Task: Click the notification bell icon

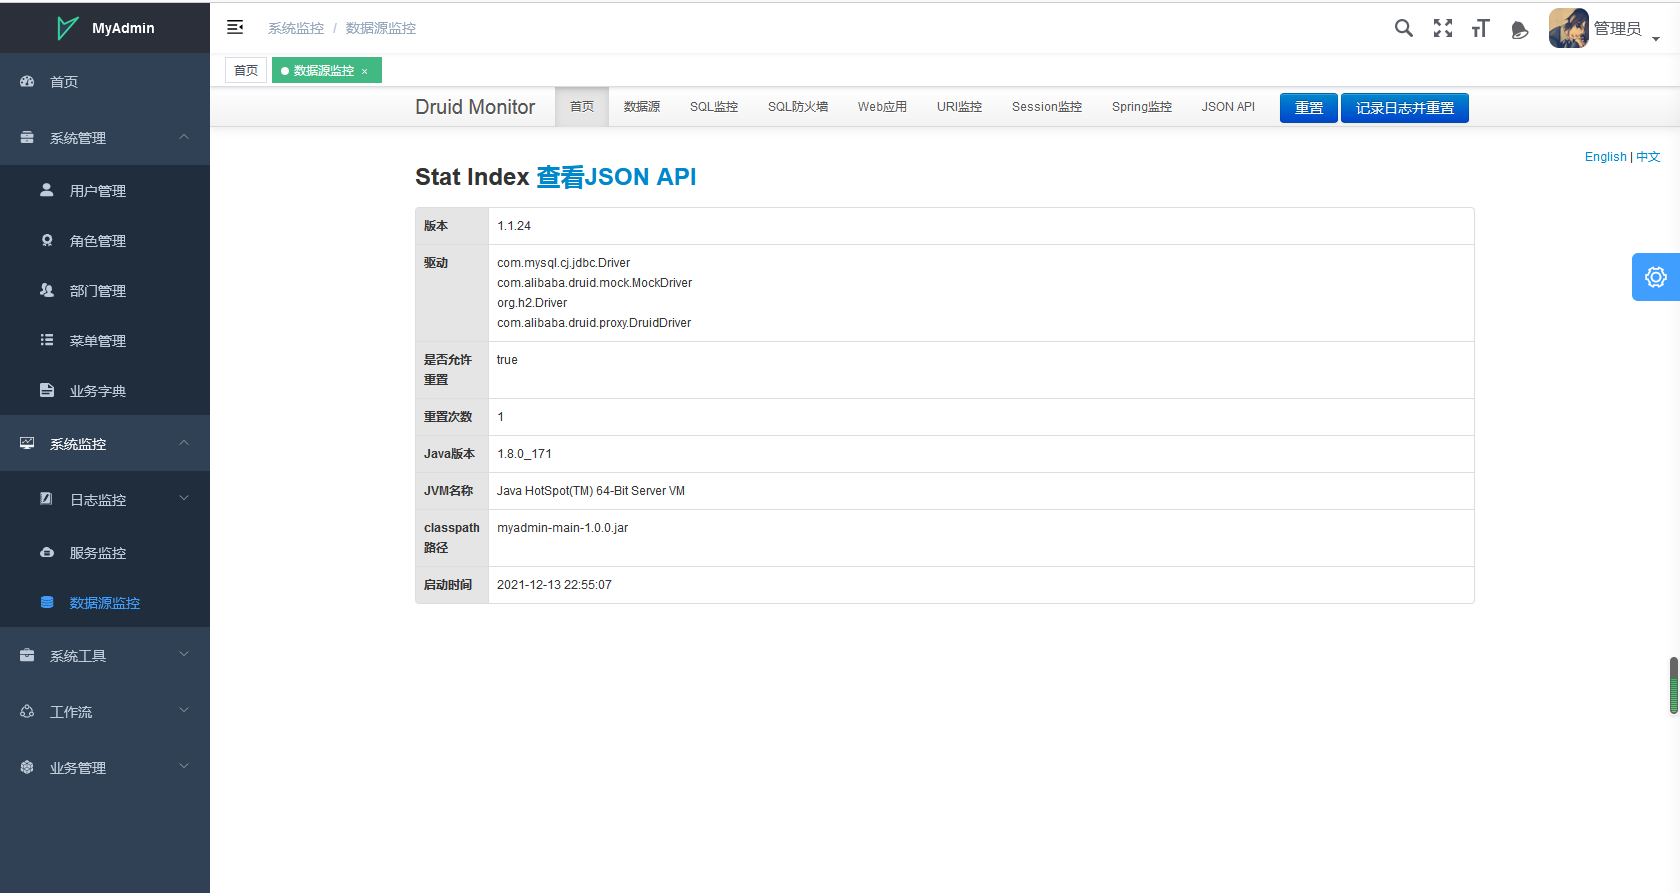Action: coord(1520,30)
